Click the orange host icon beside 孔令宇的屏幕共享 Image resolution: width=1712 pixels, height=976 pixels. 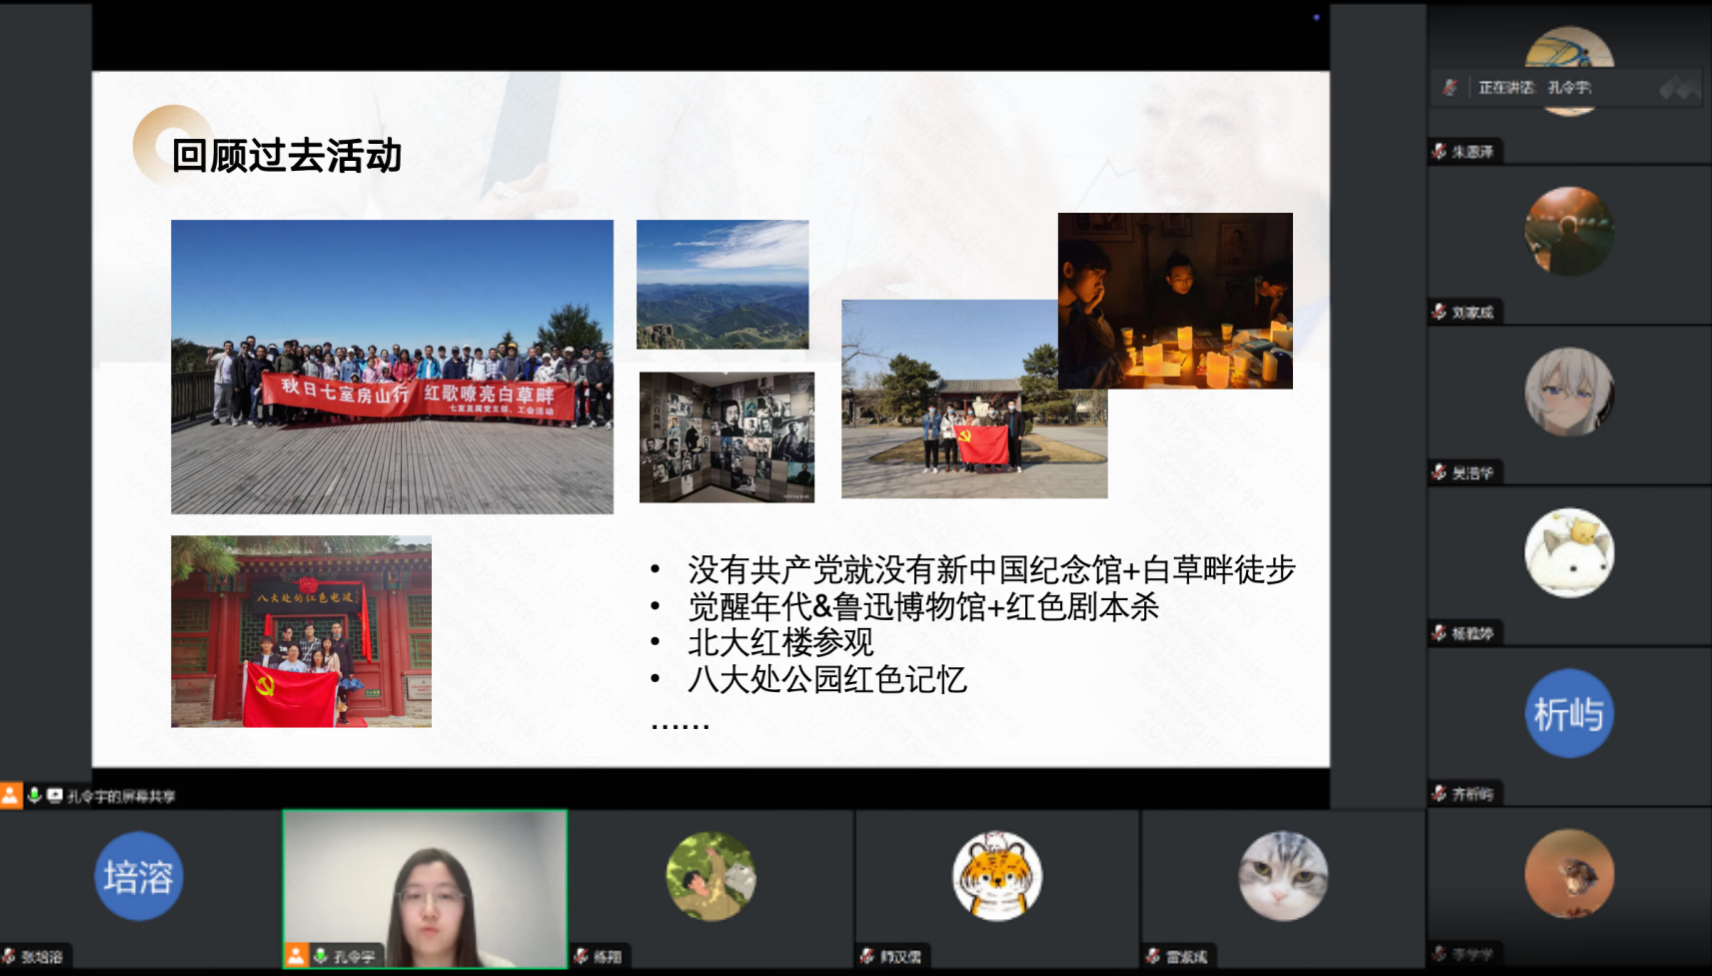pos(10,795)
